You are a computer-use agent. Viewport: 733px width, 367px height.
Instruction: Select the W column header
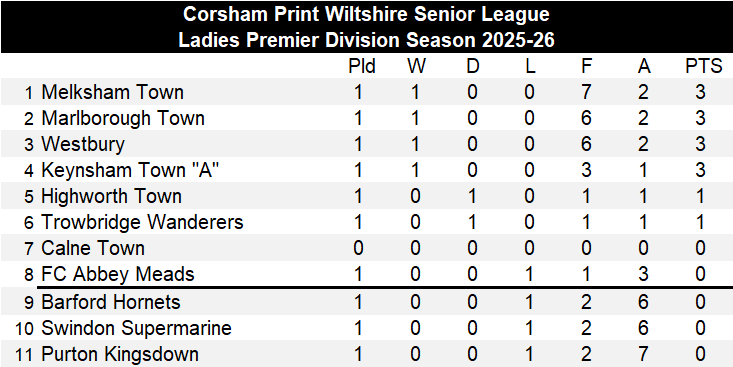pos(416,67)
